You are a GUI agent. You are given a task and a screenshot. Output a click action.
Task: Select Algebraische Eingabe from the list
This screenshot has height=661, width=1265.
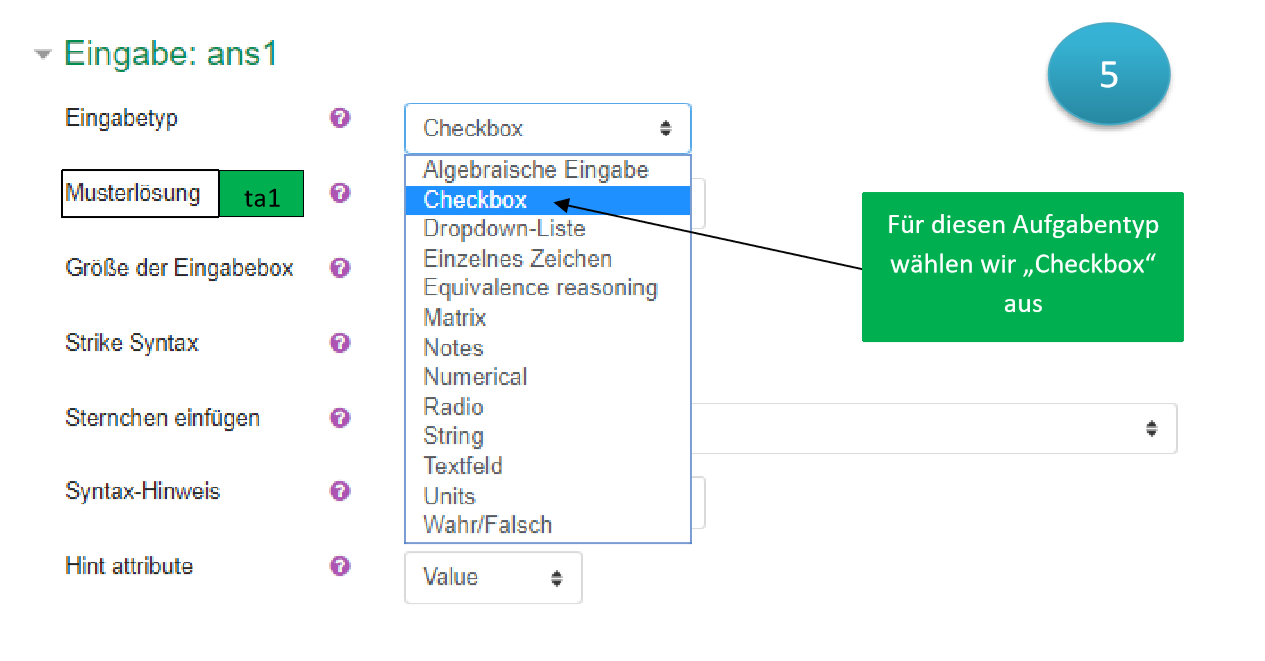click(535, 170)
